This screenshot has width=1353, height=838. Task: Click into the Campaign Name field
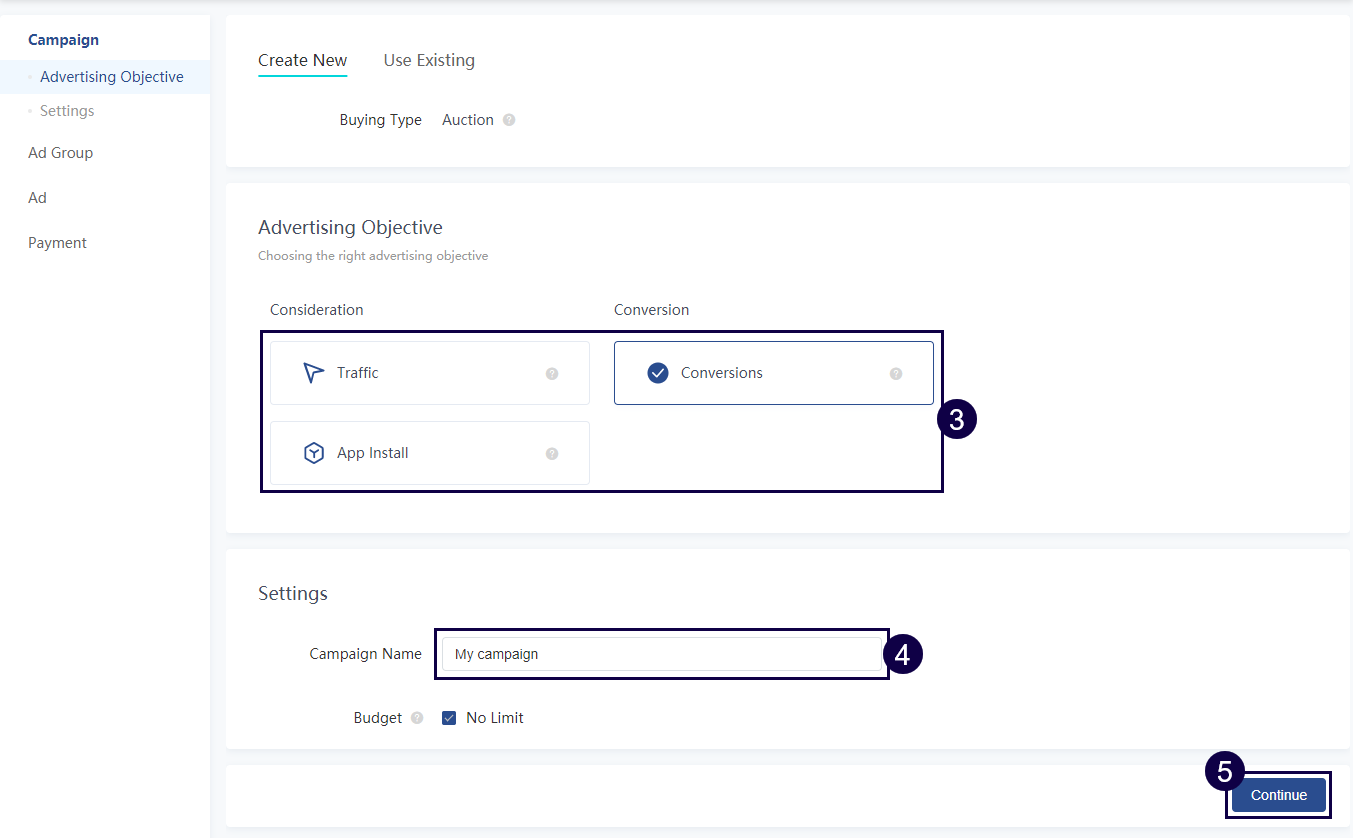[x=660, y=654]
